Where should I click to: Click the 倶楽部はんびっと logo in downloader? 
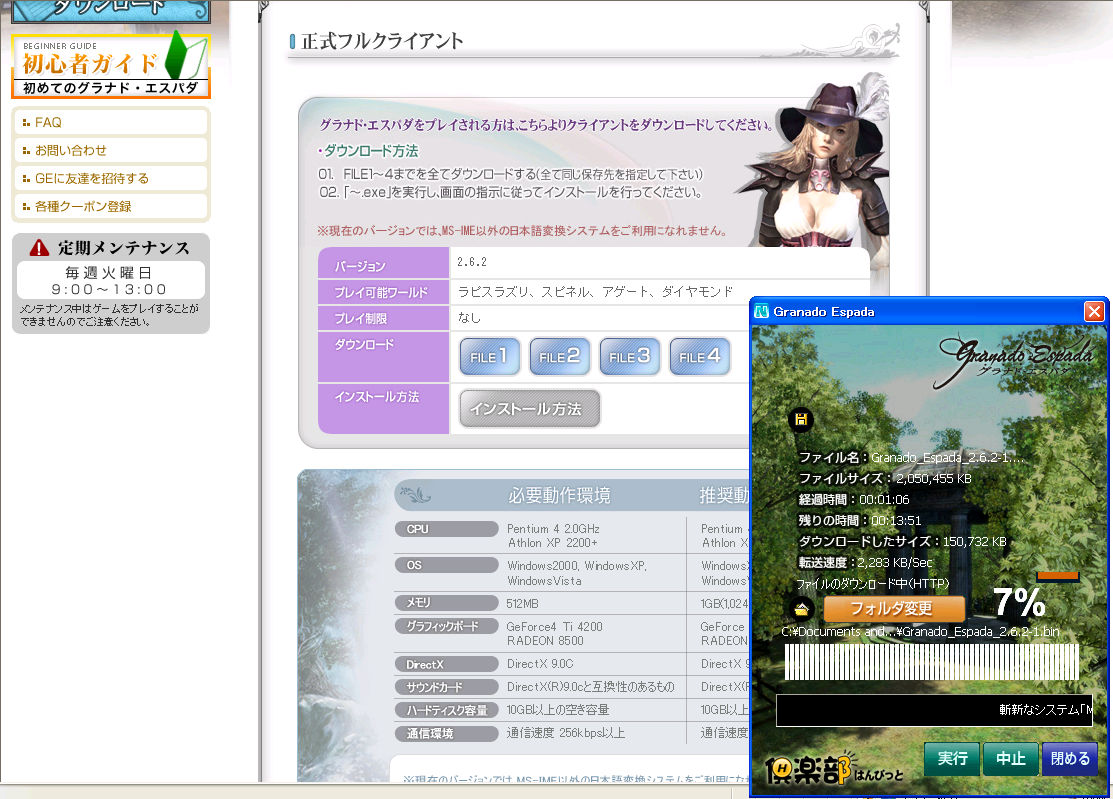(x=835, y=769)
